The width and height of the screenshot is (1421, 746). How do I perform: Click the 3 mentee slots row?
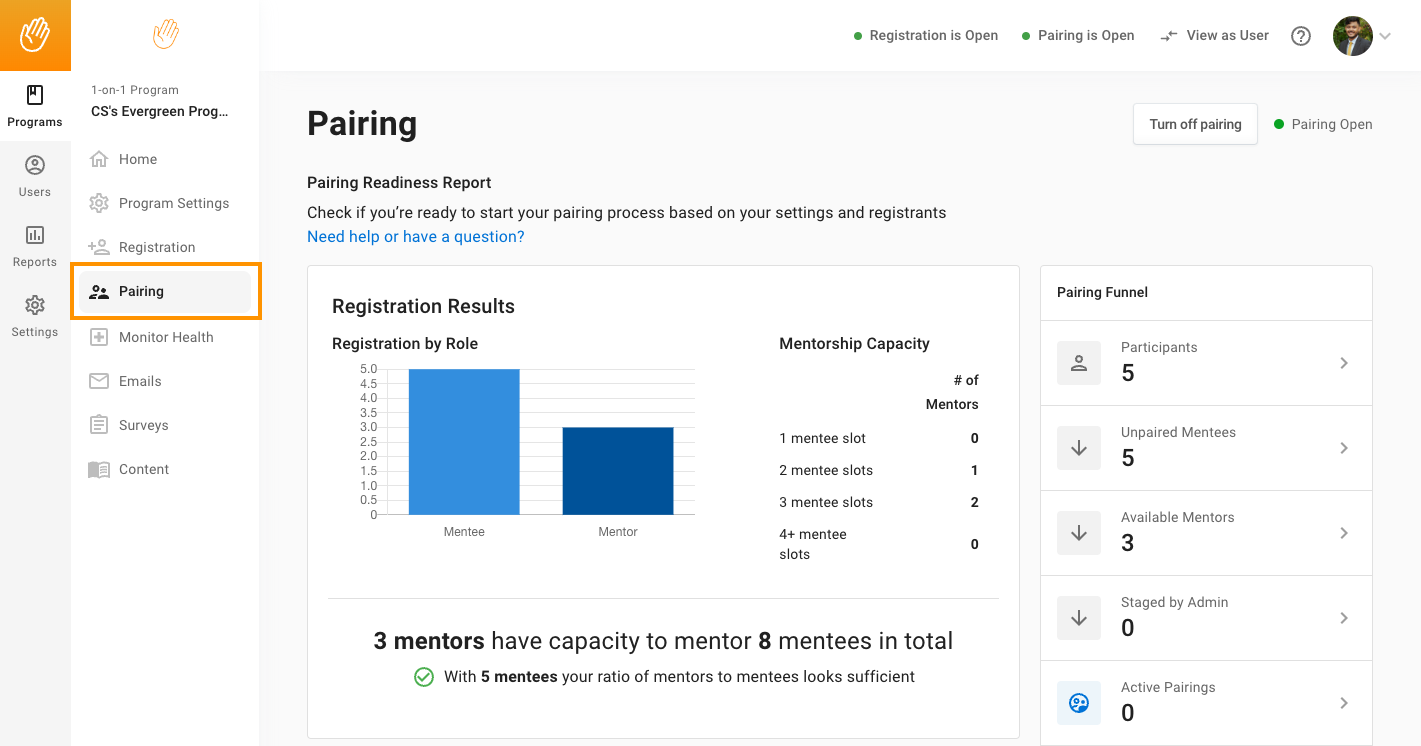[x=879, y=502]
